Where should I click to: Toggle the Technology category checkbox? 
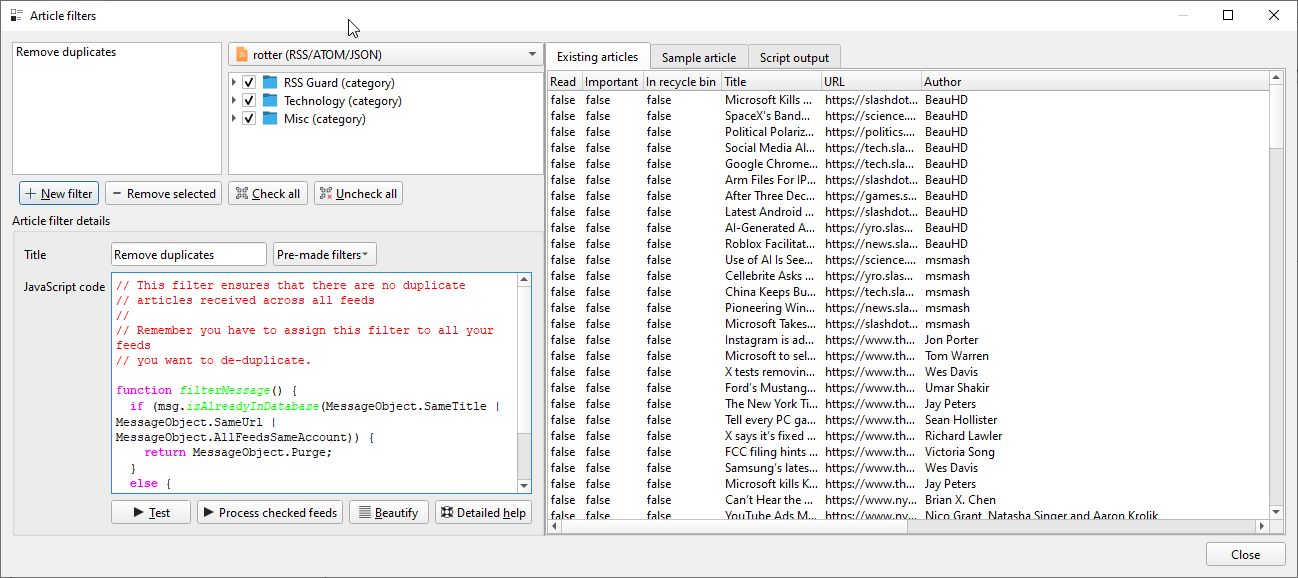pyautogui.click(x=249, y=101)
